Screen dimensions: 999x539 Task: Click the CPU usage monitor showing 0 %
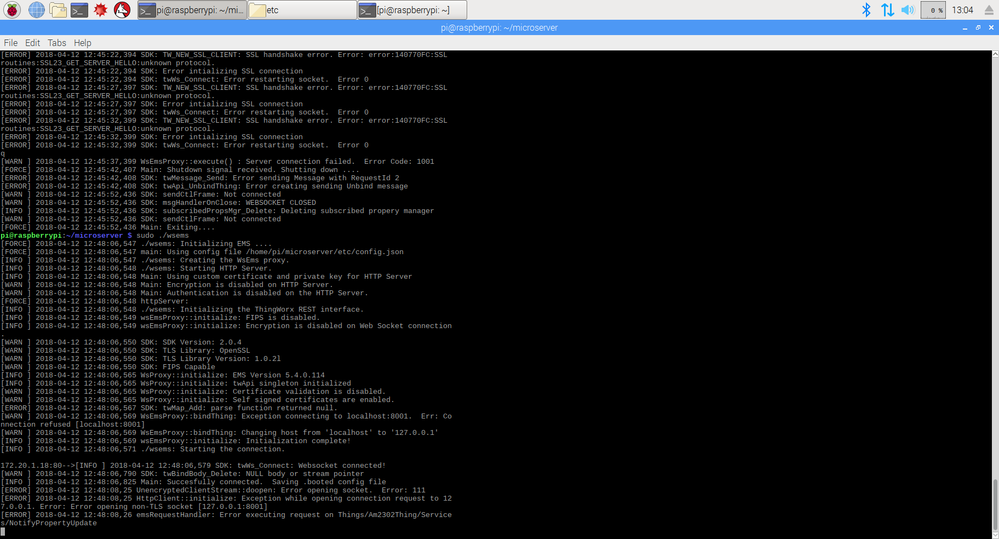click(933, 10)
